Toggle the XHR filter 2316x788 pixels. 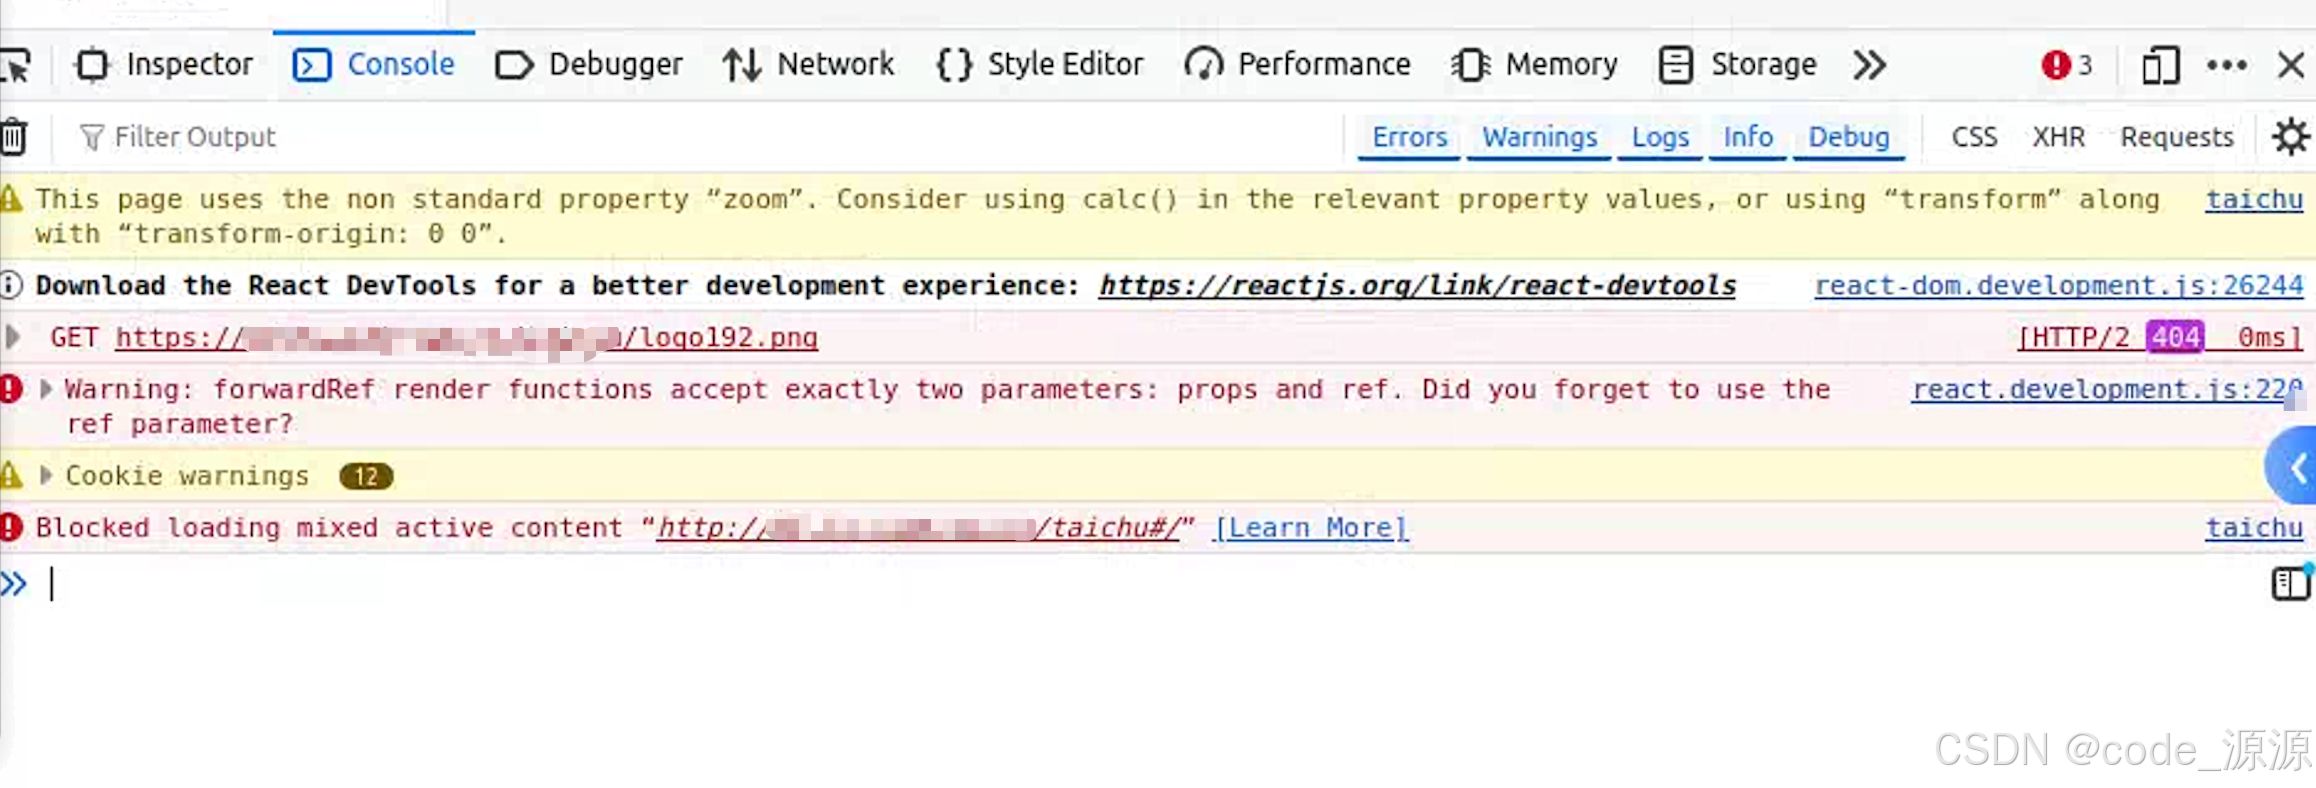point(2059,137)
